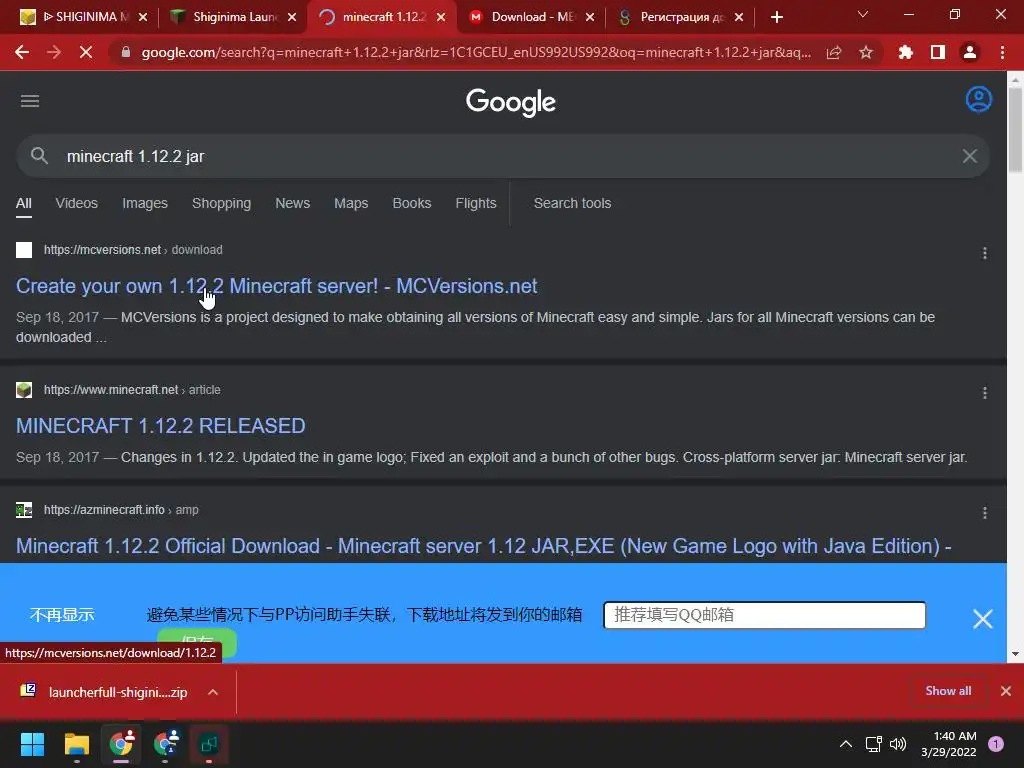Click the search magnifier icon

point(39,155)
